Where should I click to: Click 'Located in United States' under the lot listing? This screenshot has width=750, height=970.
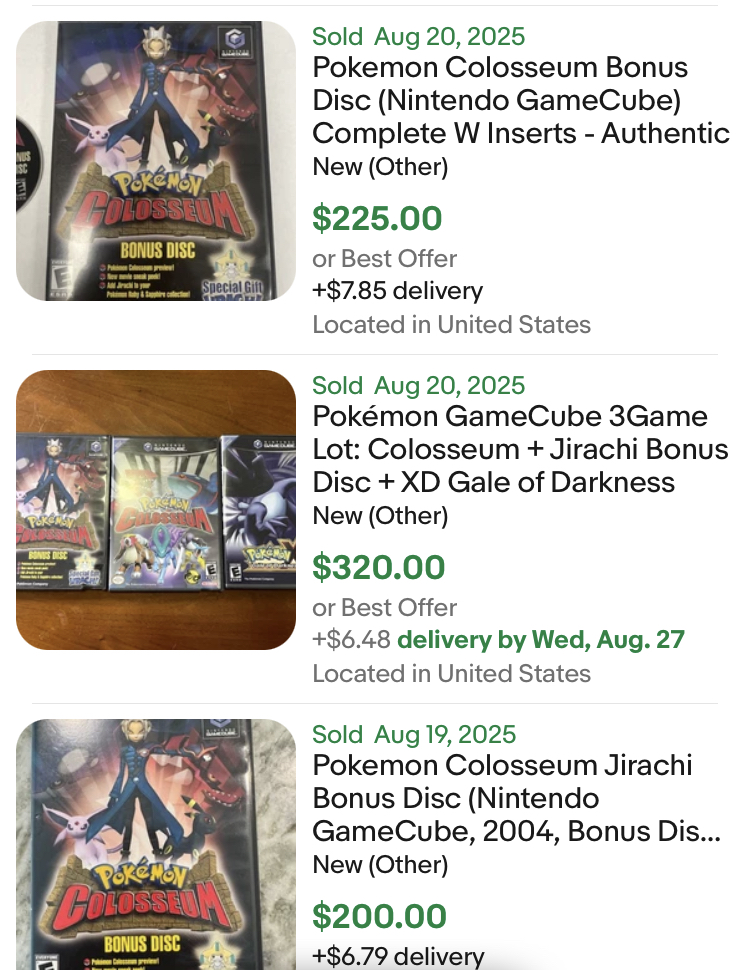pyautogui.click(x=452, y=673)
